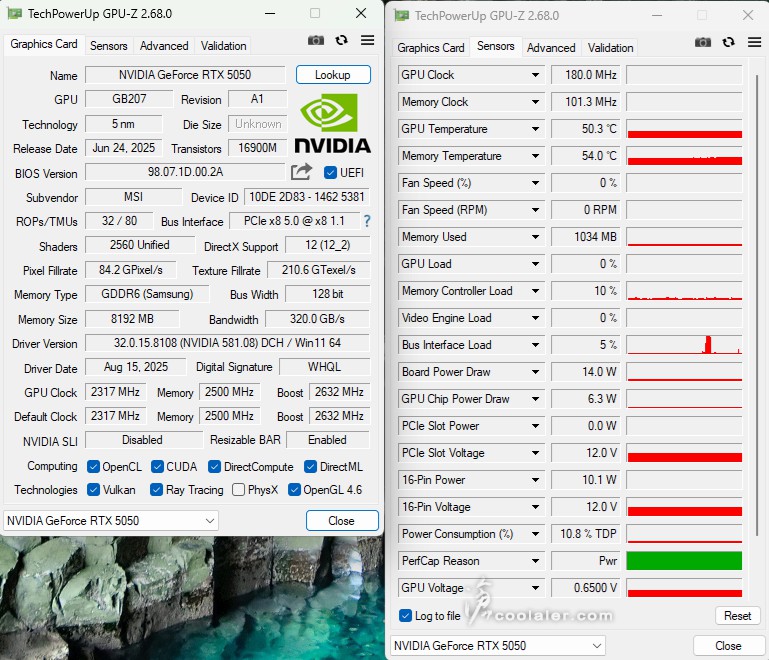The height and width of the screenshot is (660, 769).
Task: Open the Memory Temperature sensor dropdown
Action: (535, 156)
